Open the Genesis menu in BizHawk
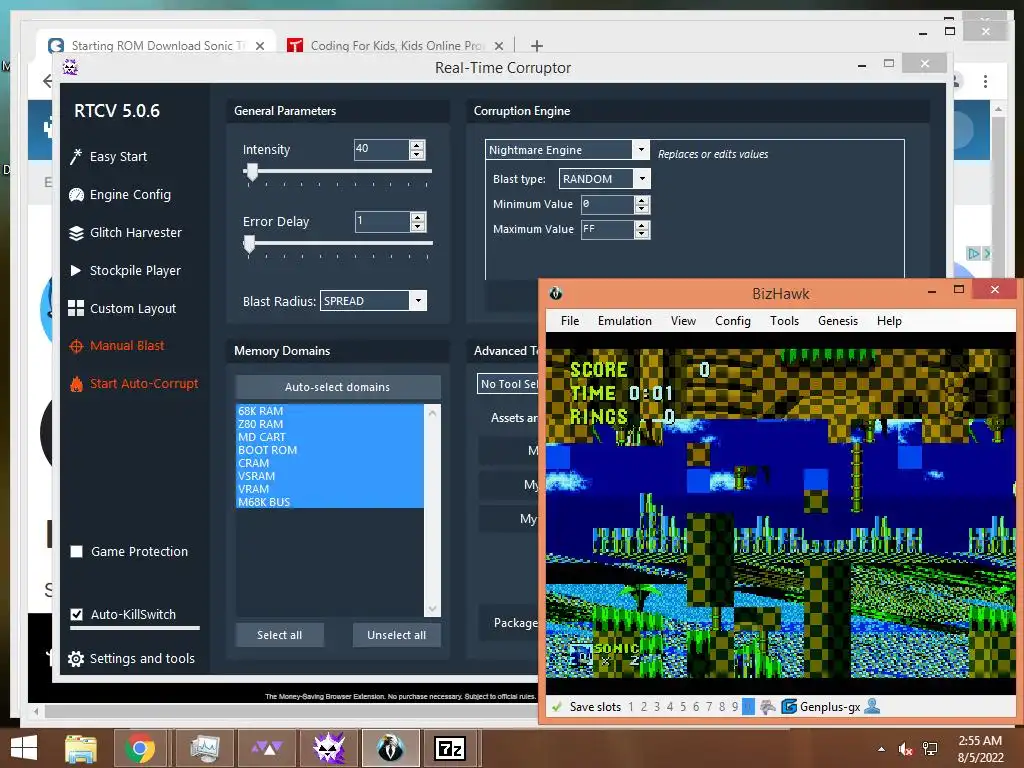 (x=838, y=321)
